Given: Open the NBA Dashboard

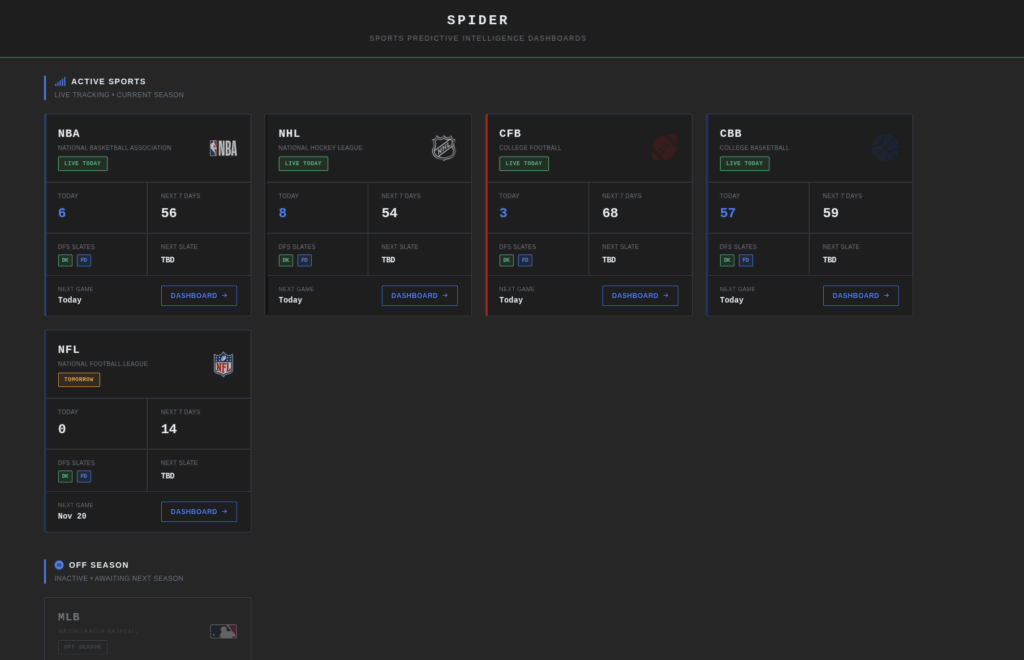Looking at the screenshot, I should click(x=199, y=296).
